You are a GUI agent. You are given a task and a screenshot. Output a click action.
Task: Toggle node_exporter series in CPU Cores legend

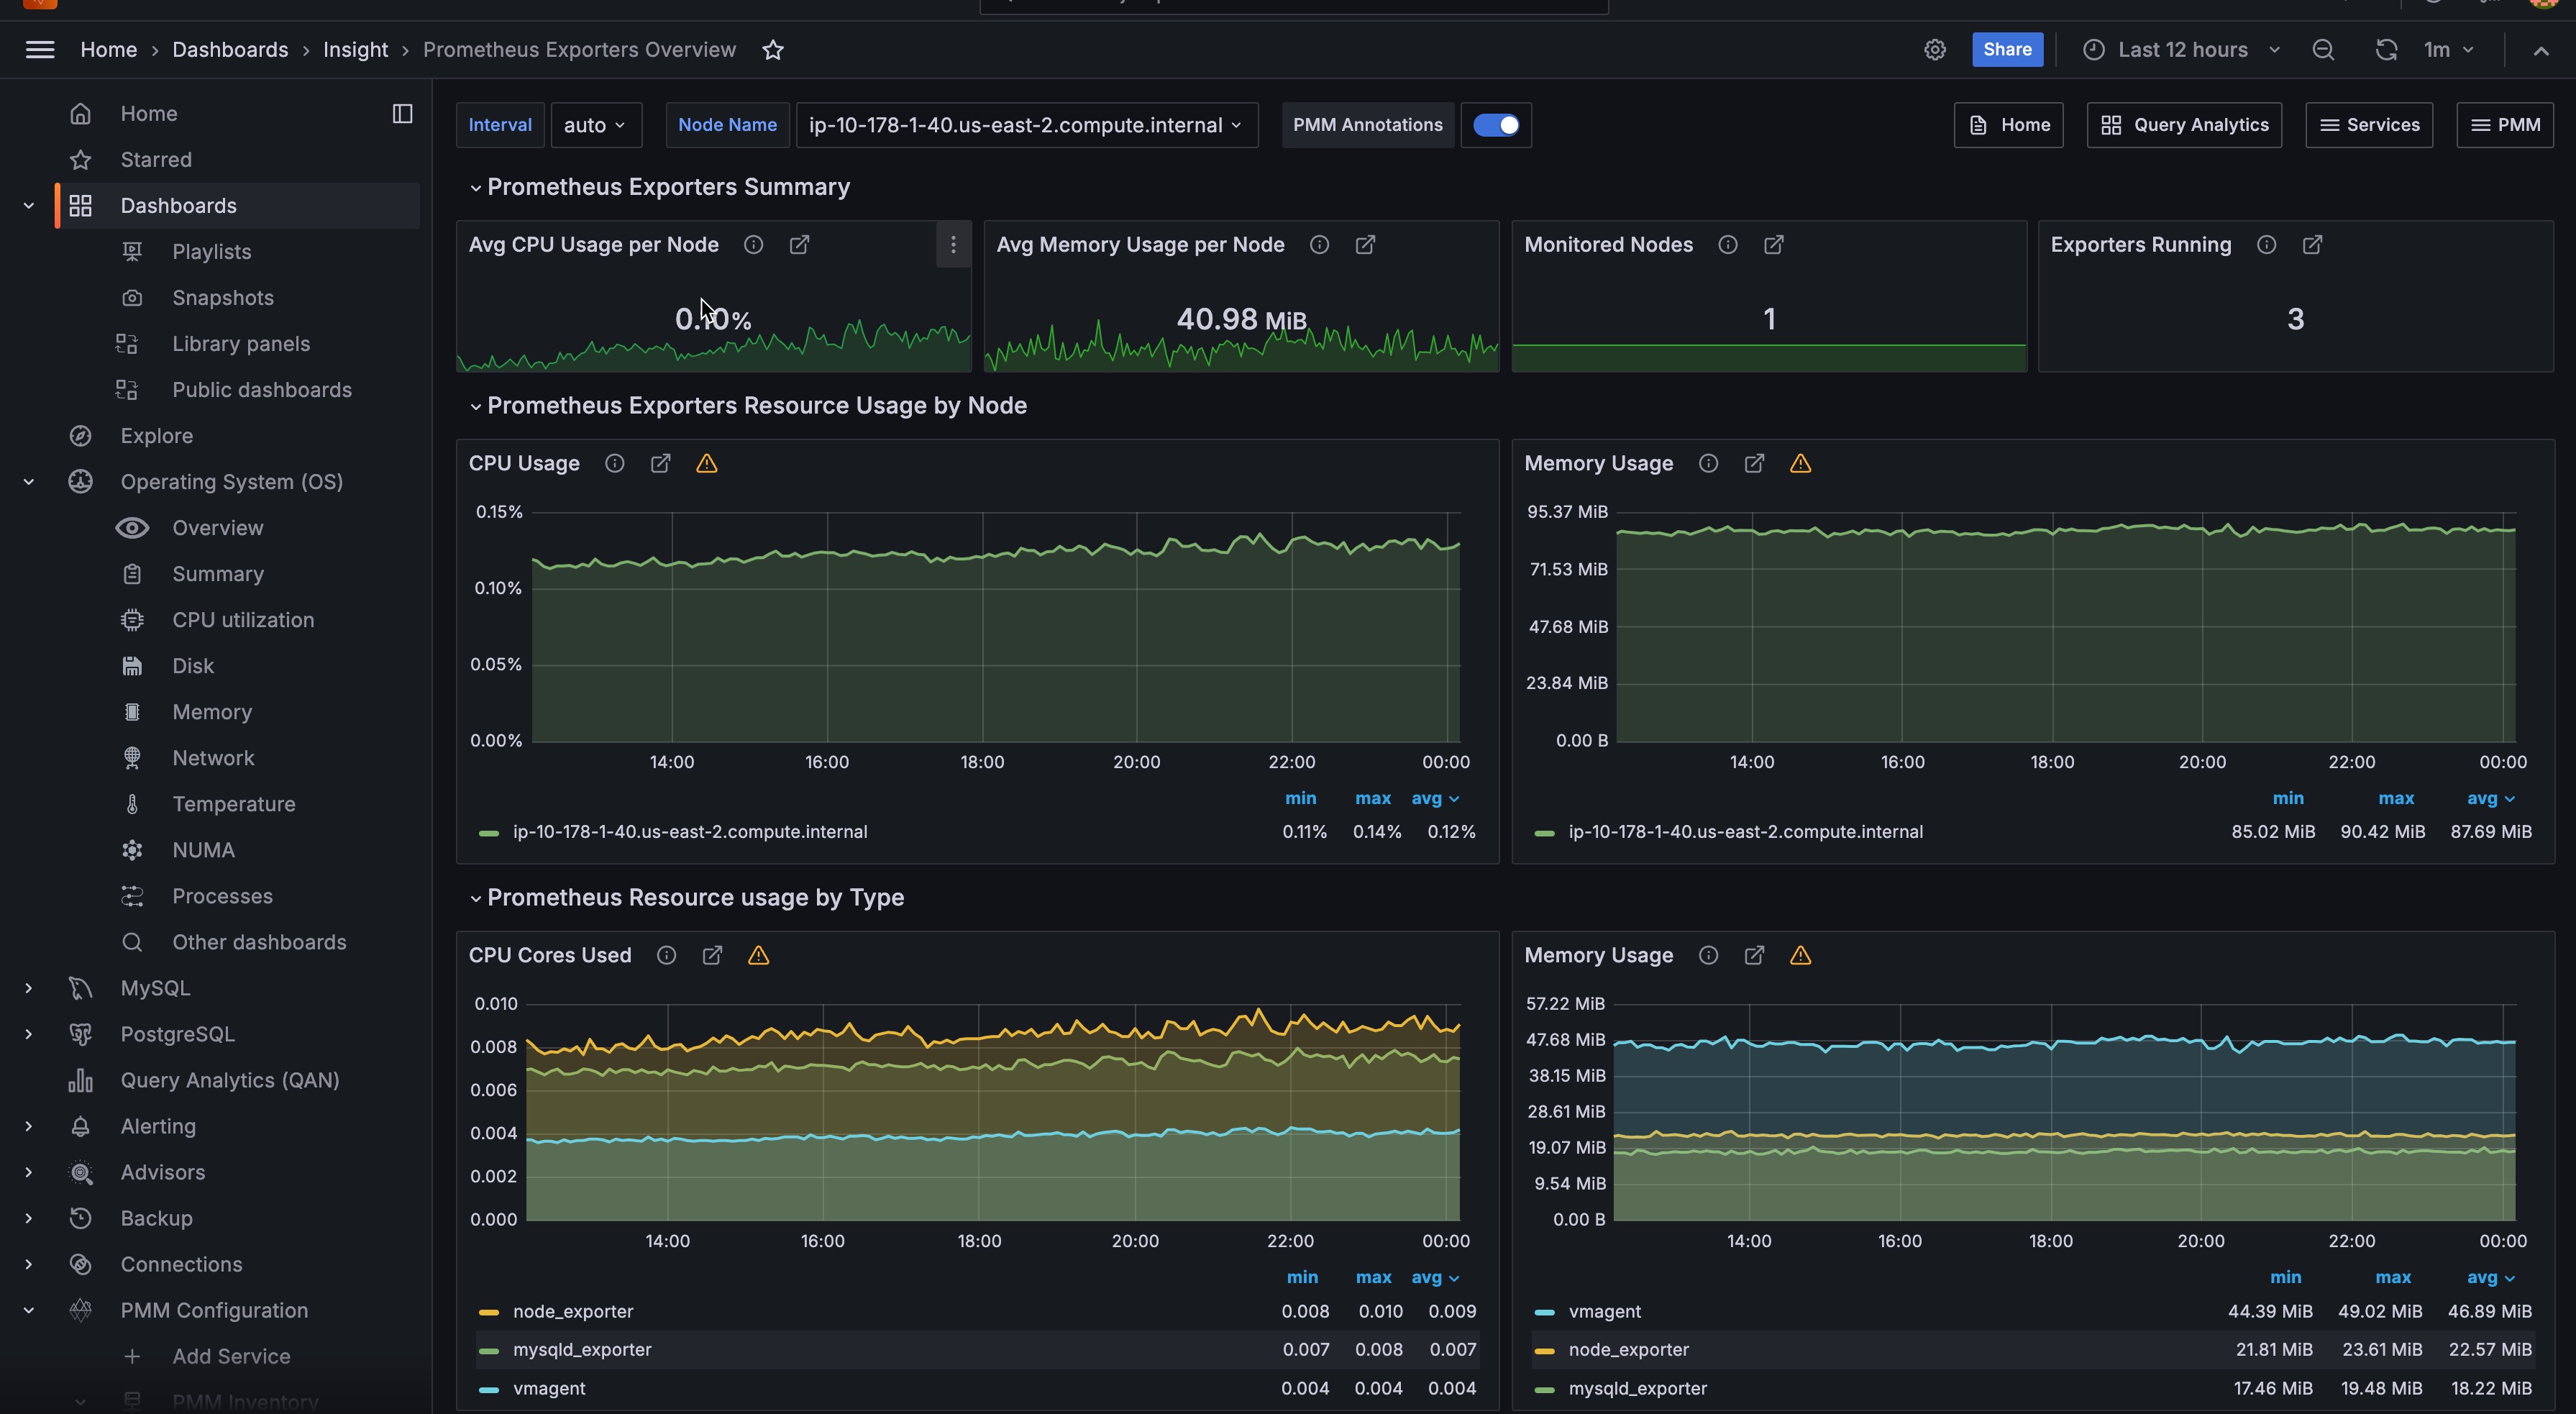(572, 1311)
